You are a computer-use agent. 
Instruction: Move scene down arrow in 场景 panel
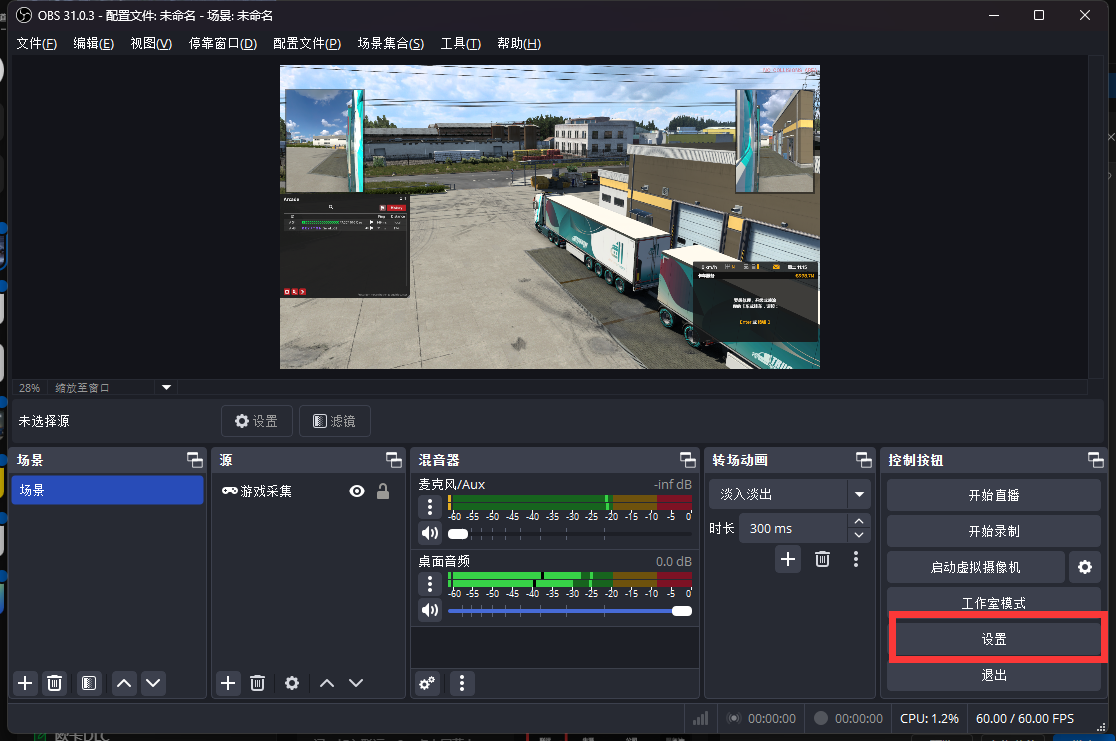point(153,683)
